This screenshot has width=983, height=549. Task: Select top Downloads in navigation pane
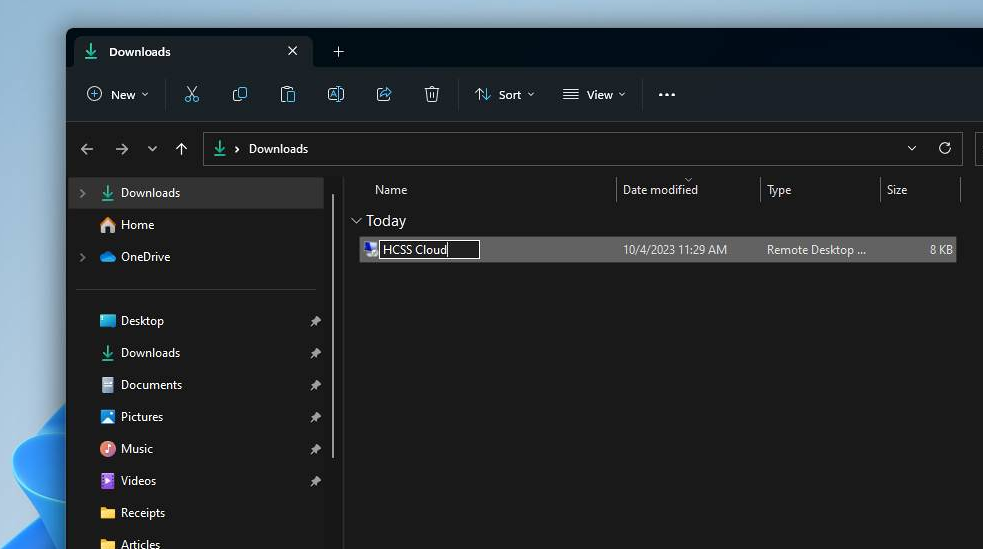[x=196, y=193]
